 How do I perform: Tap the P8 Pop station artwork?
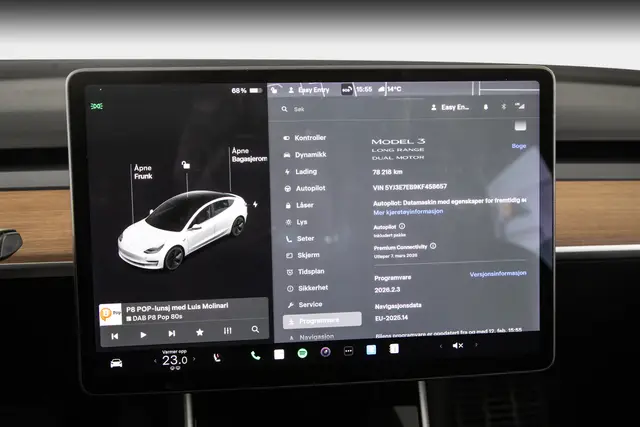click(x=110, y=314)
